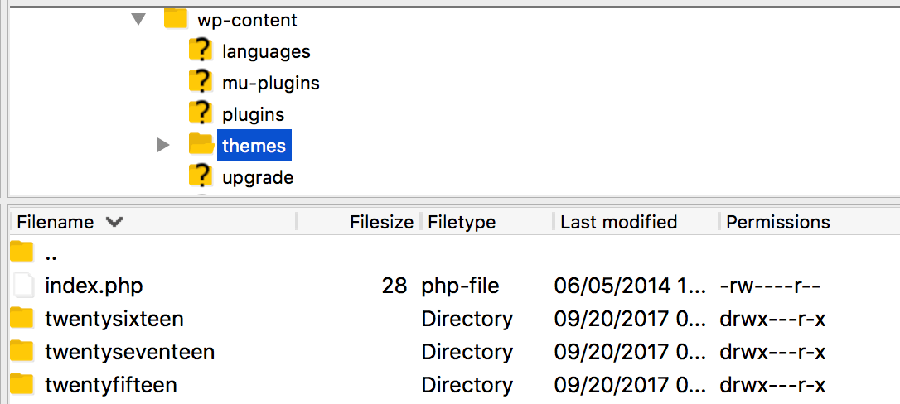Collapse the wp-content tree node

[x=138, y=19]
